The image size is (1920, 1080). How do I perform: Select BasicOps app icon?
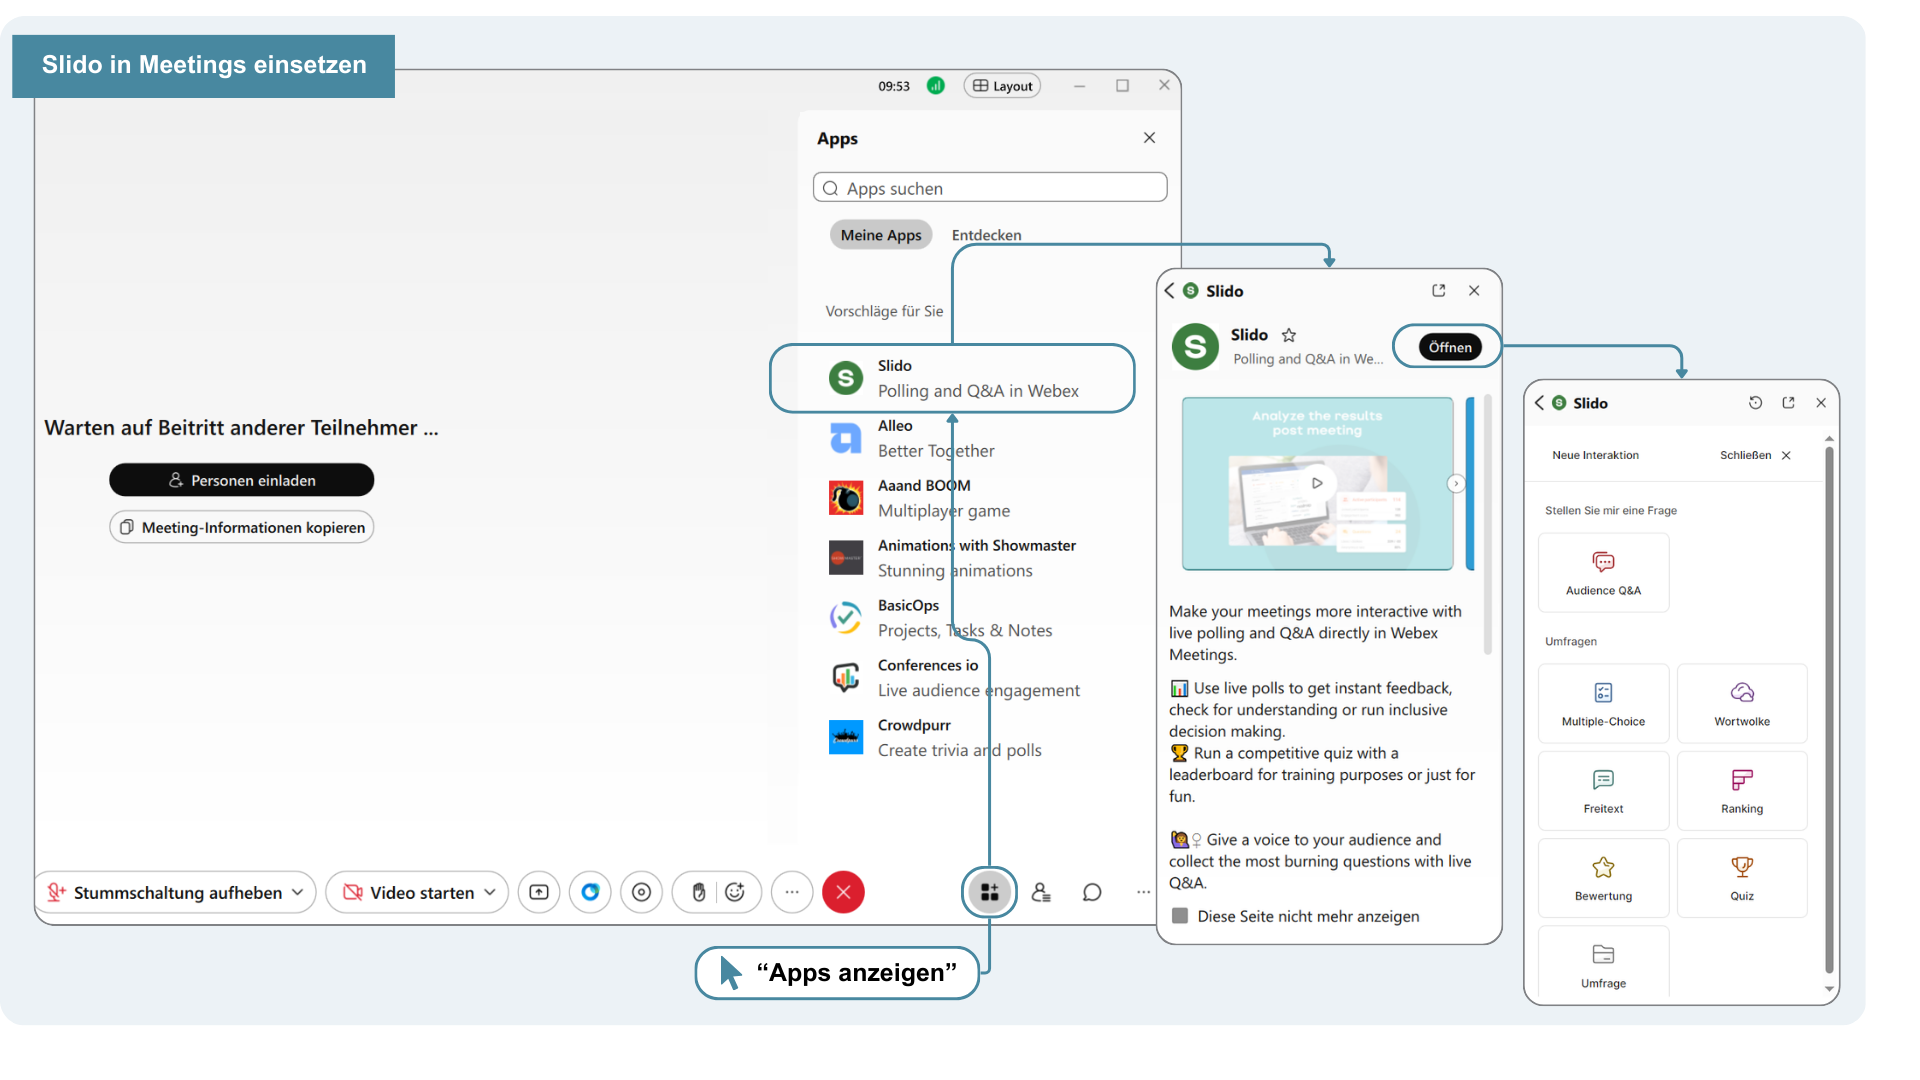tap(846, 618)
